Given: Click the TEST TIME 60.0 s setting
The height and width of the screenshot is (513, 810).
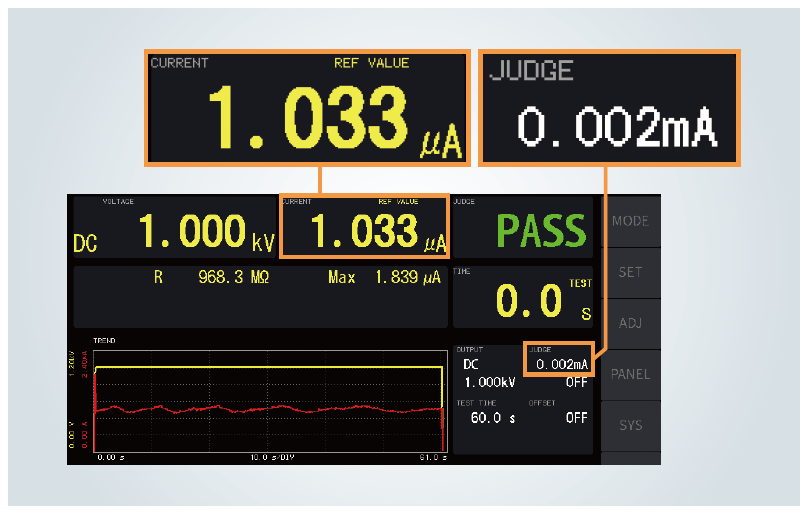Looking at the screenshot, I should tap(492, 417).
